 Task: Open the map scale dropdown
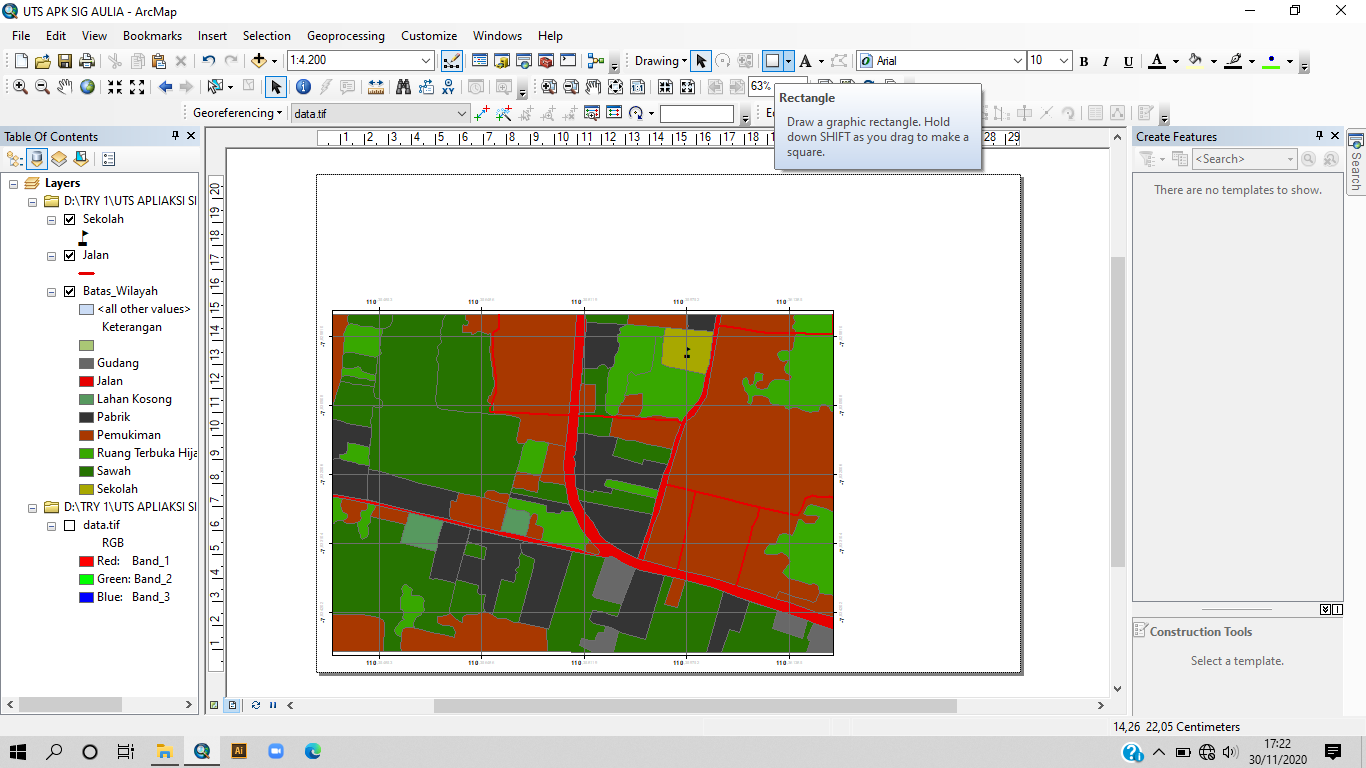426,61
